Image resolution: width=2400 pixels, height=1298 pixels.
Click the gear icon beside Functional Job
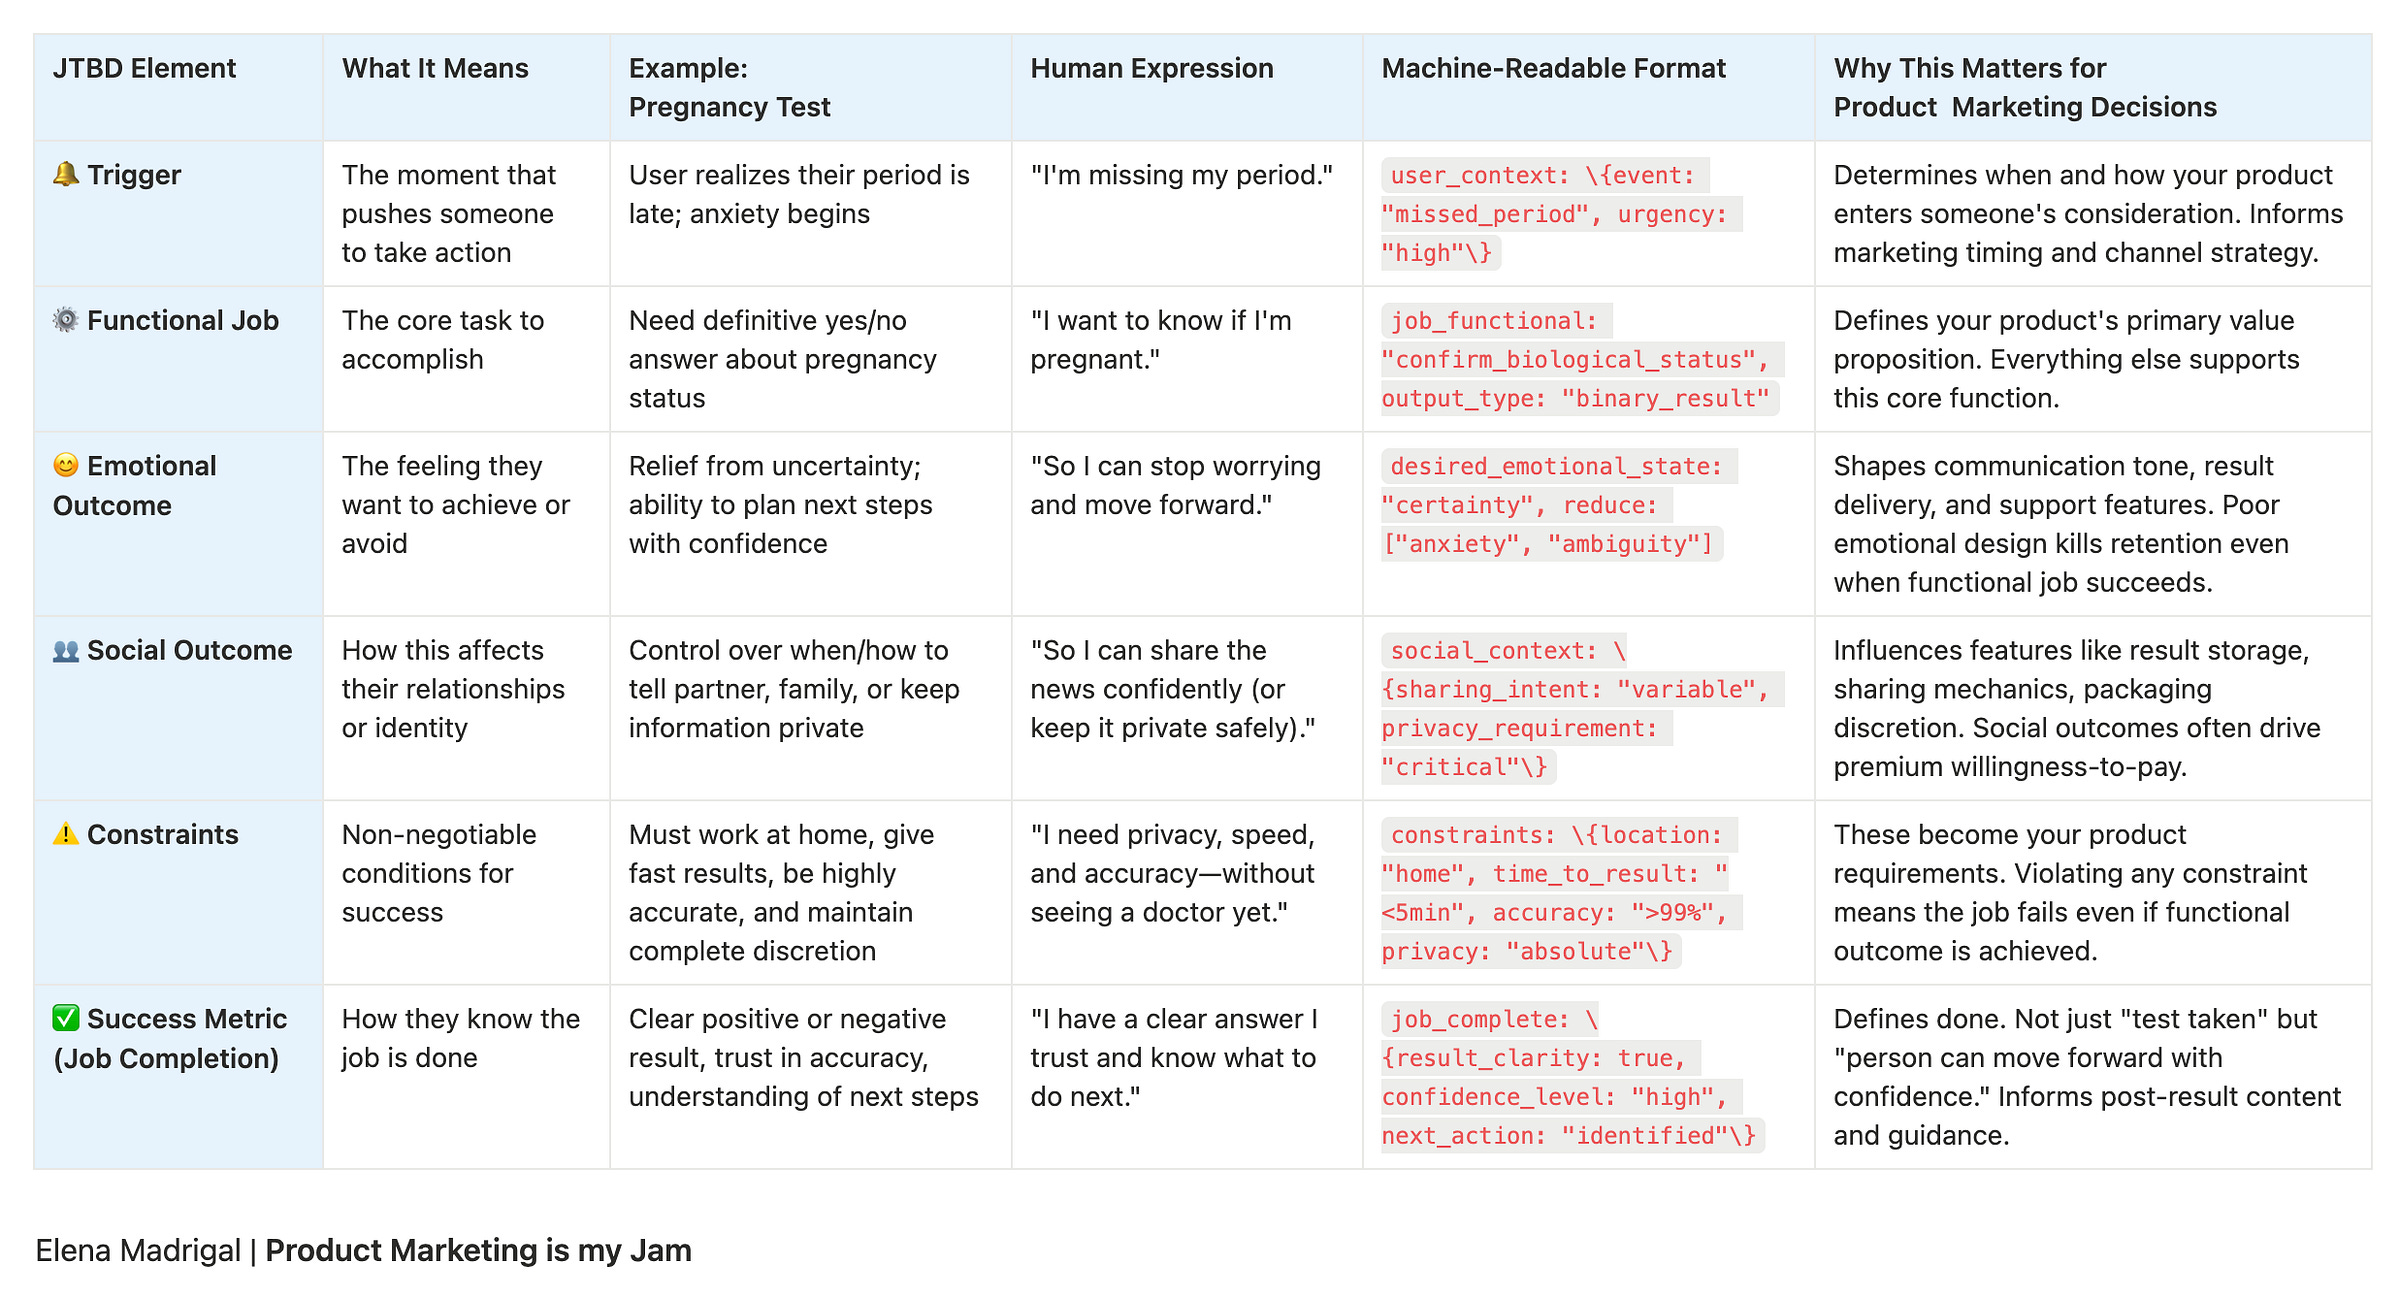(66, 321)
